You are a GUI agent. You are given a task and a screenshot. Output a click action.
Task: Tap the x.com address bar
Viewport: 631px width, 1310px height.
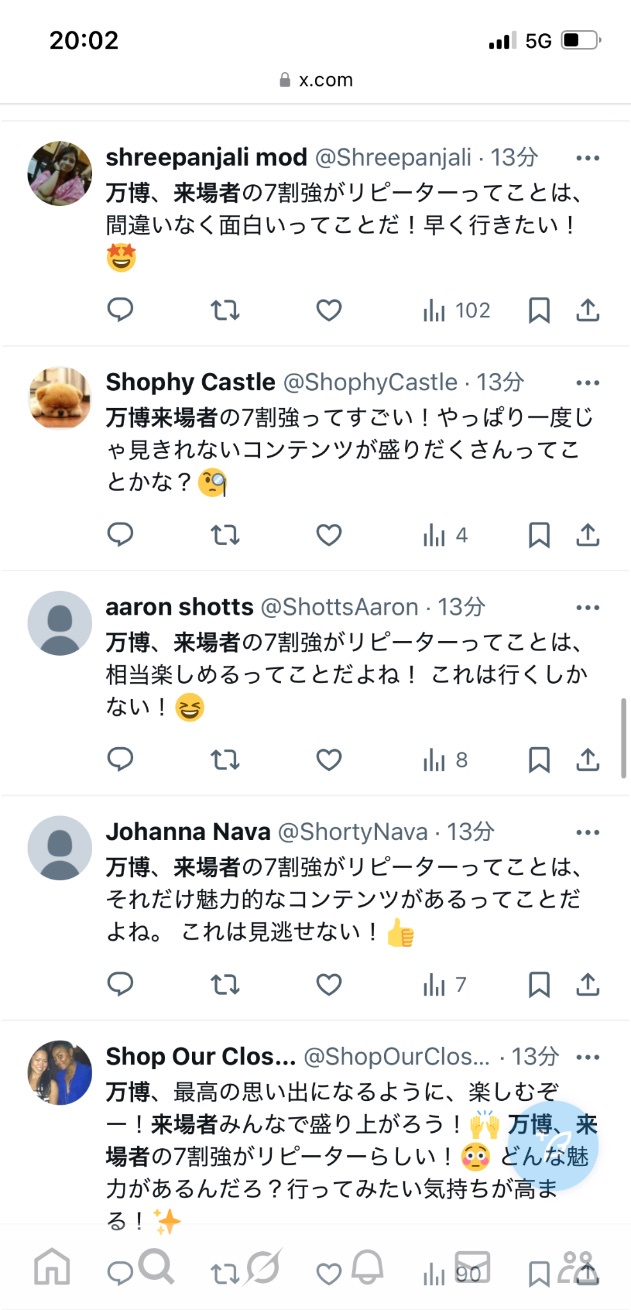pyautogui.click(x=316, y=80)
